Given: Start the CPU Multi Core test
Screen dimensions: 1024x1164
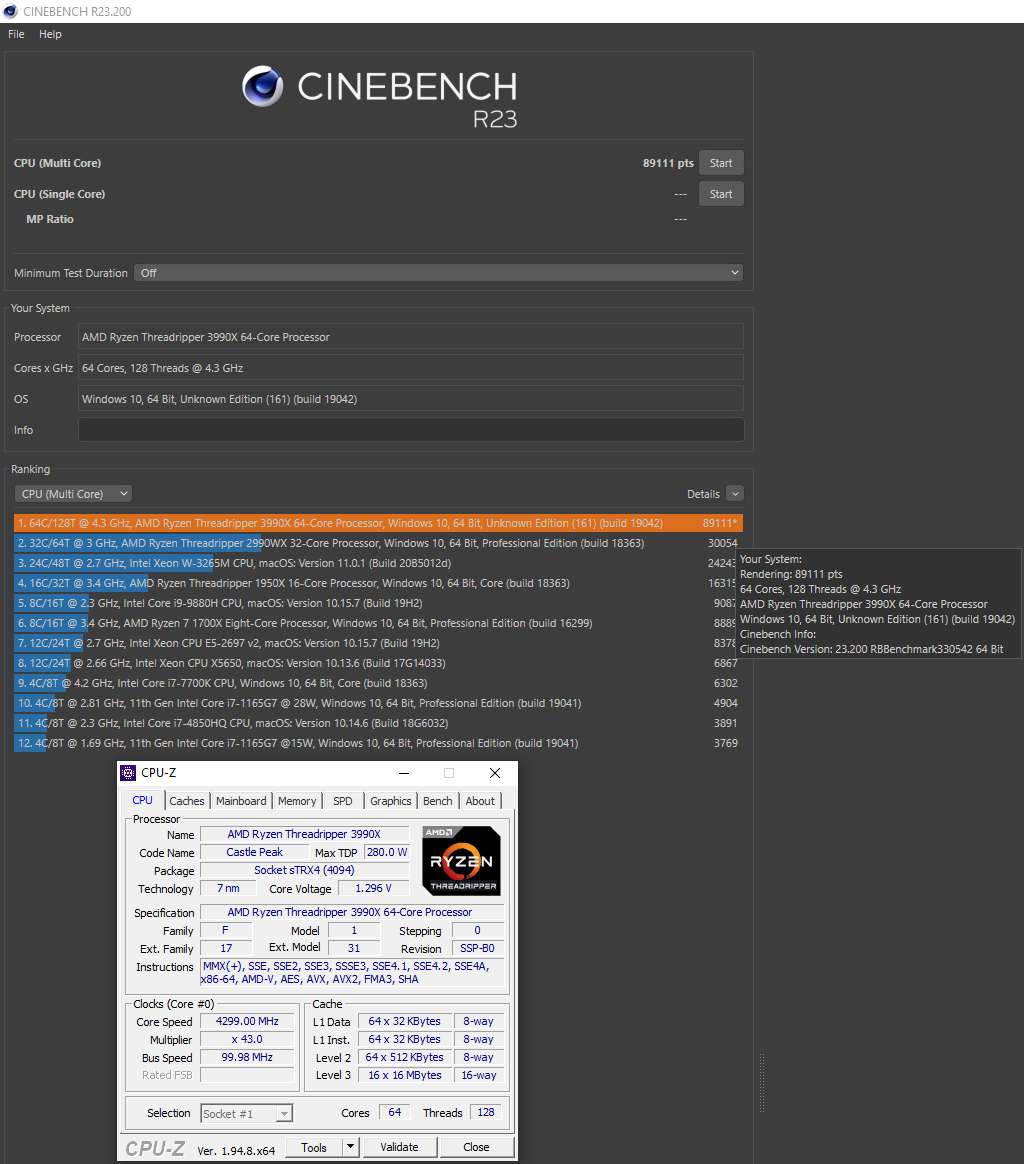Looking at the screenshot, I should (721, 163).
